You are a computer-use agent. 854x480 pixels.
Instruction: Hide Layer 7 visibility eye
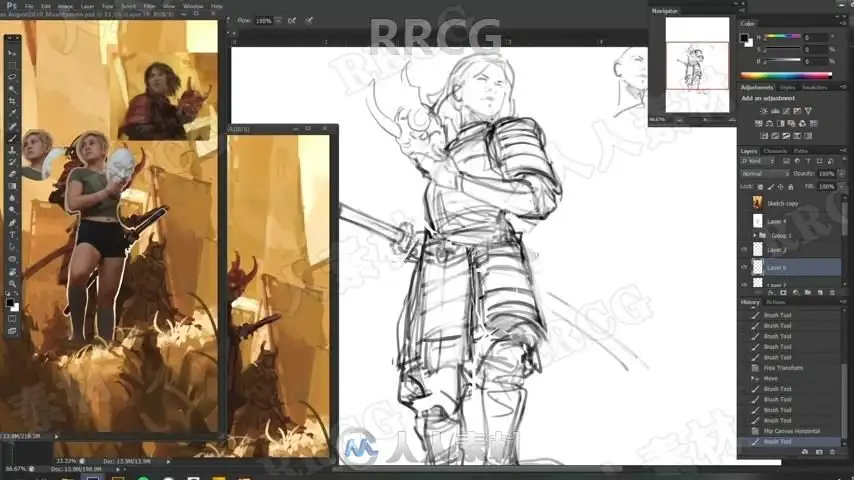coord(744,284)
